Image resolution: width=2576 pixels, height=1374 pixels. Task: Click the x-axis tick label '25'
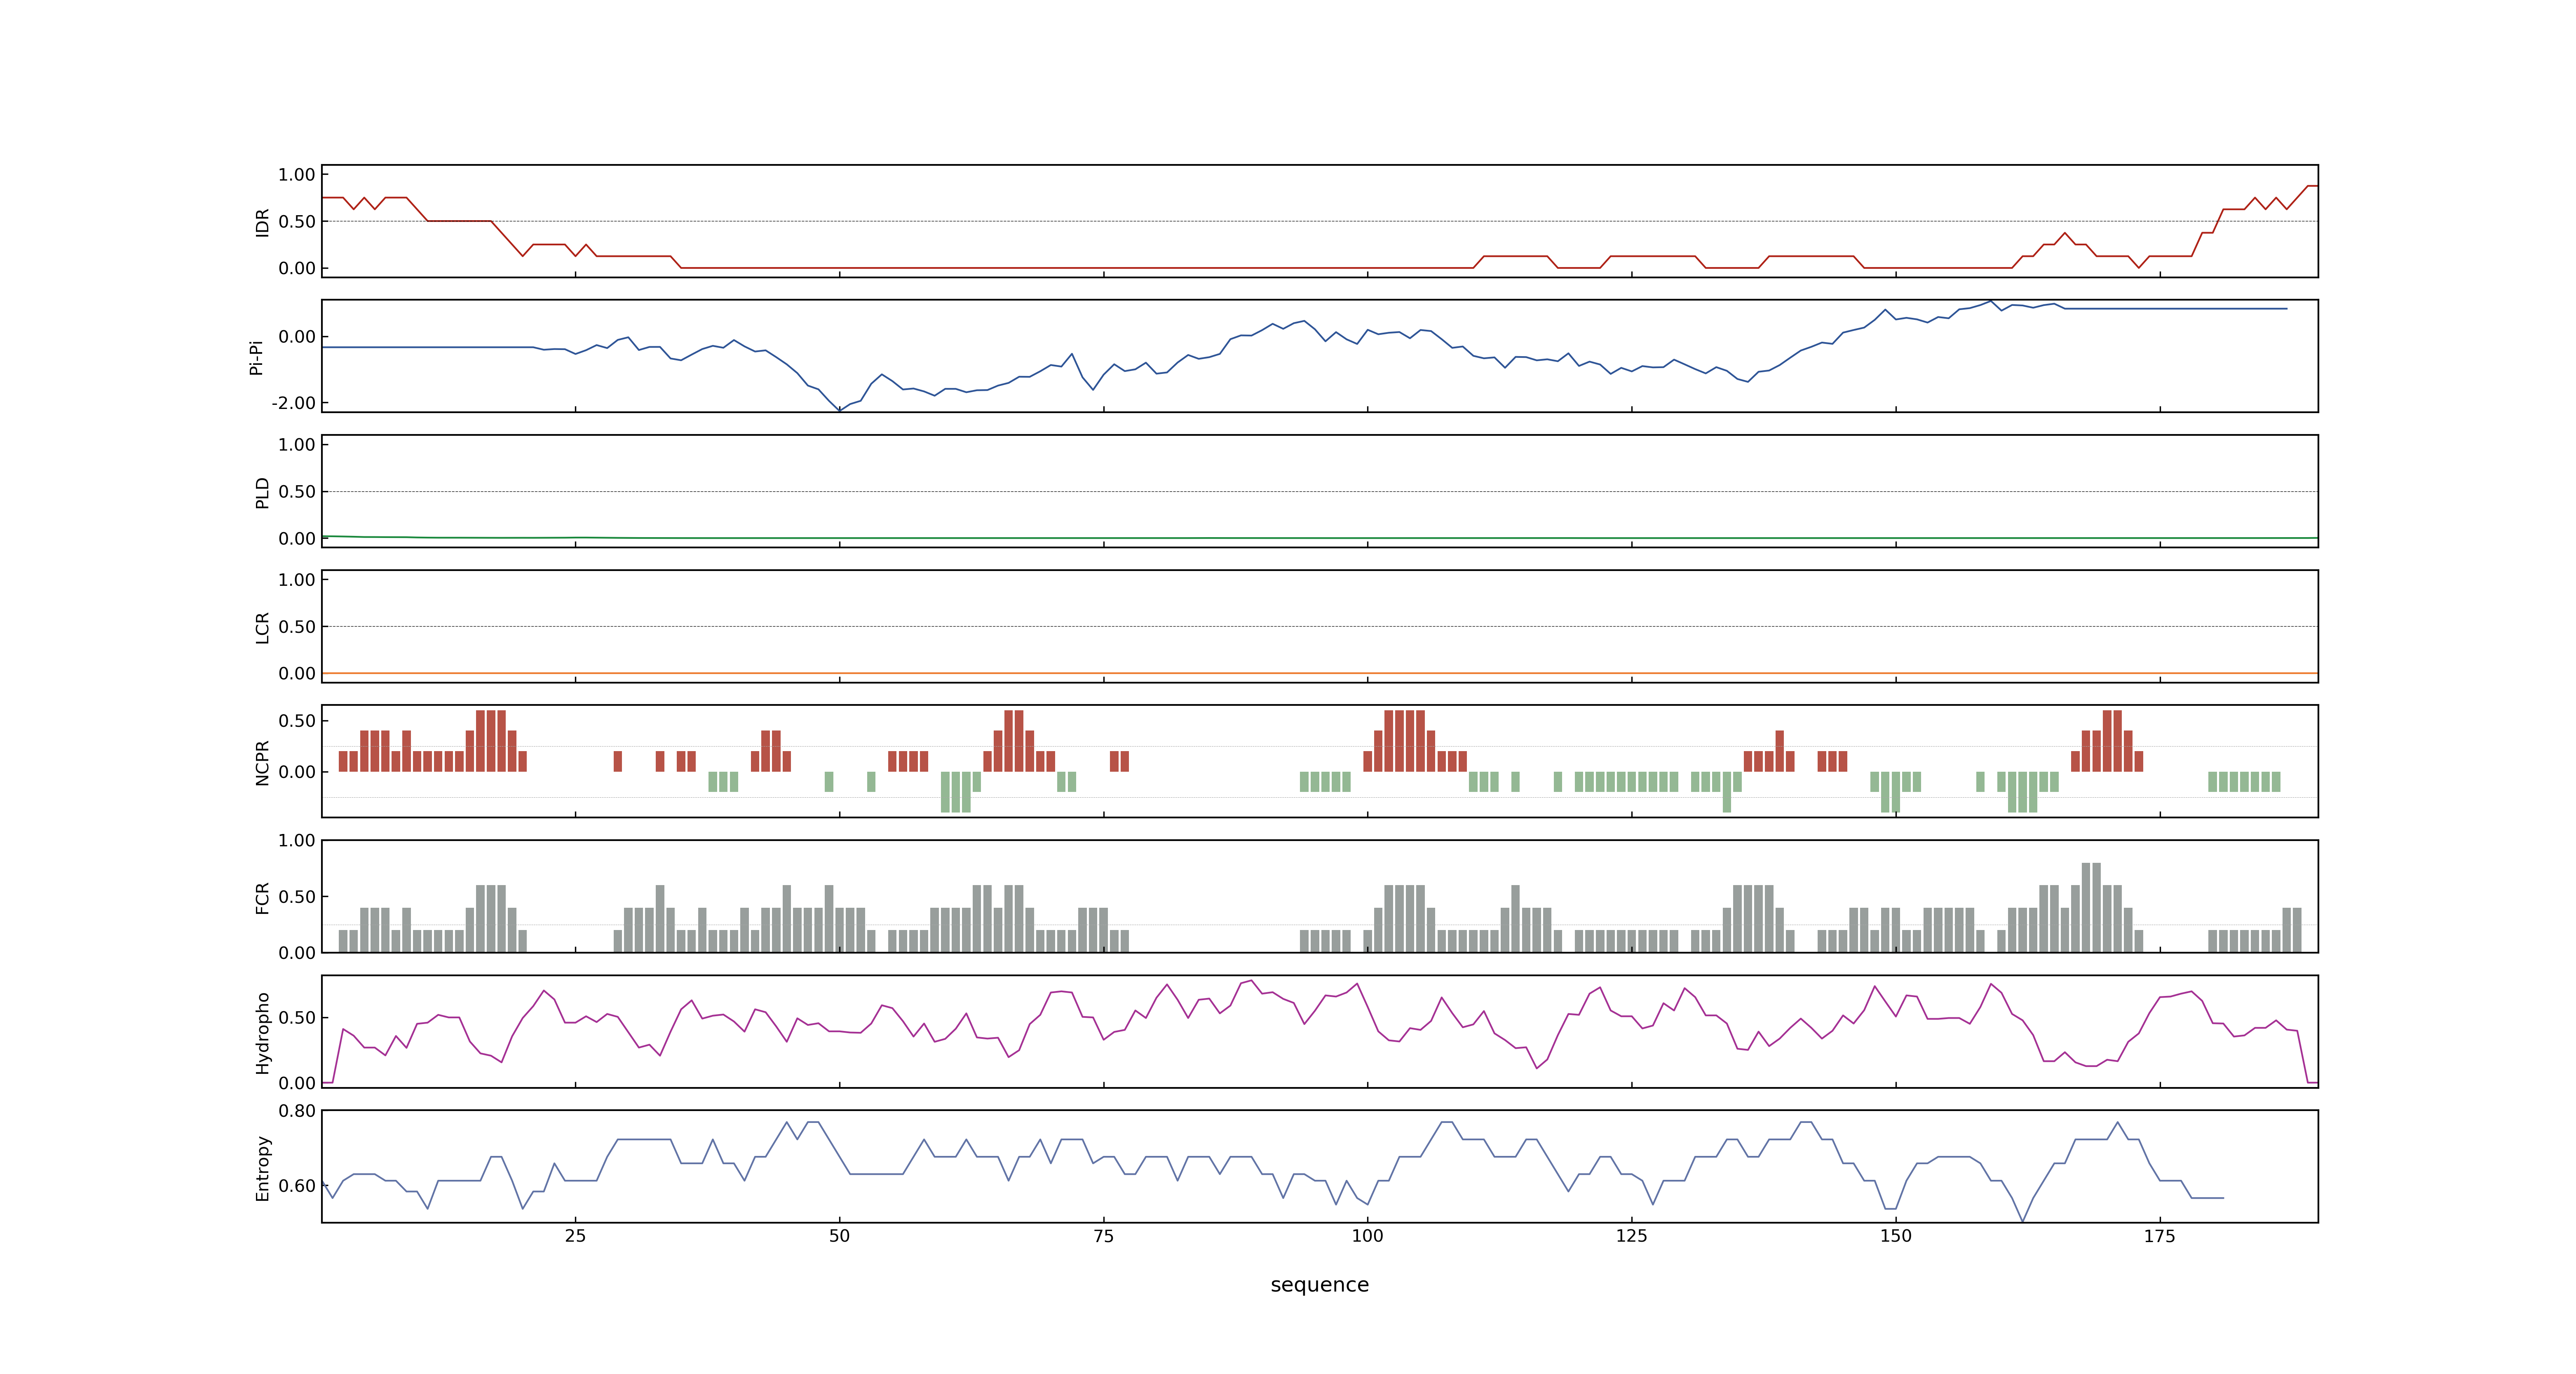[575, 1236]
